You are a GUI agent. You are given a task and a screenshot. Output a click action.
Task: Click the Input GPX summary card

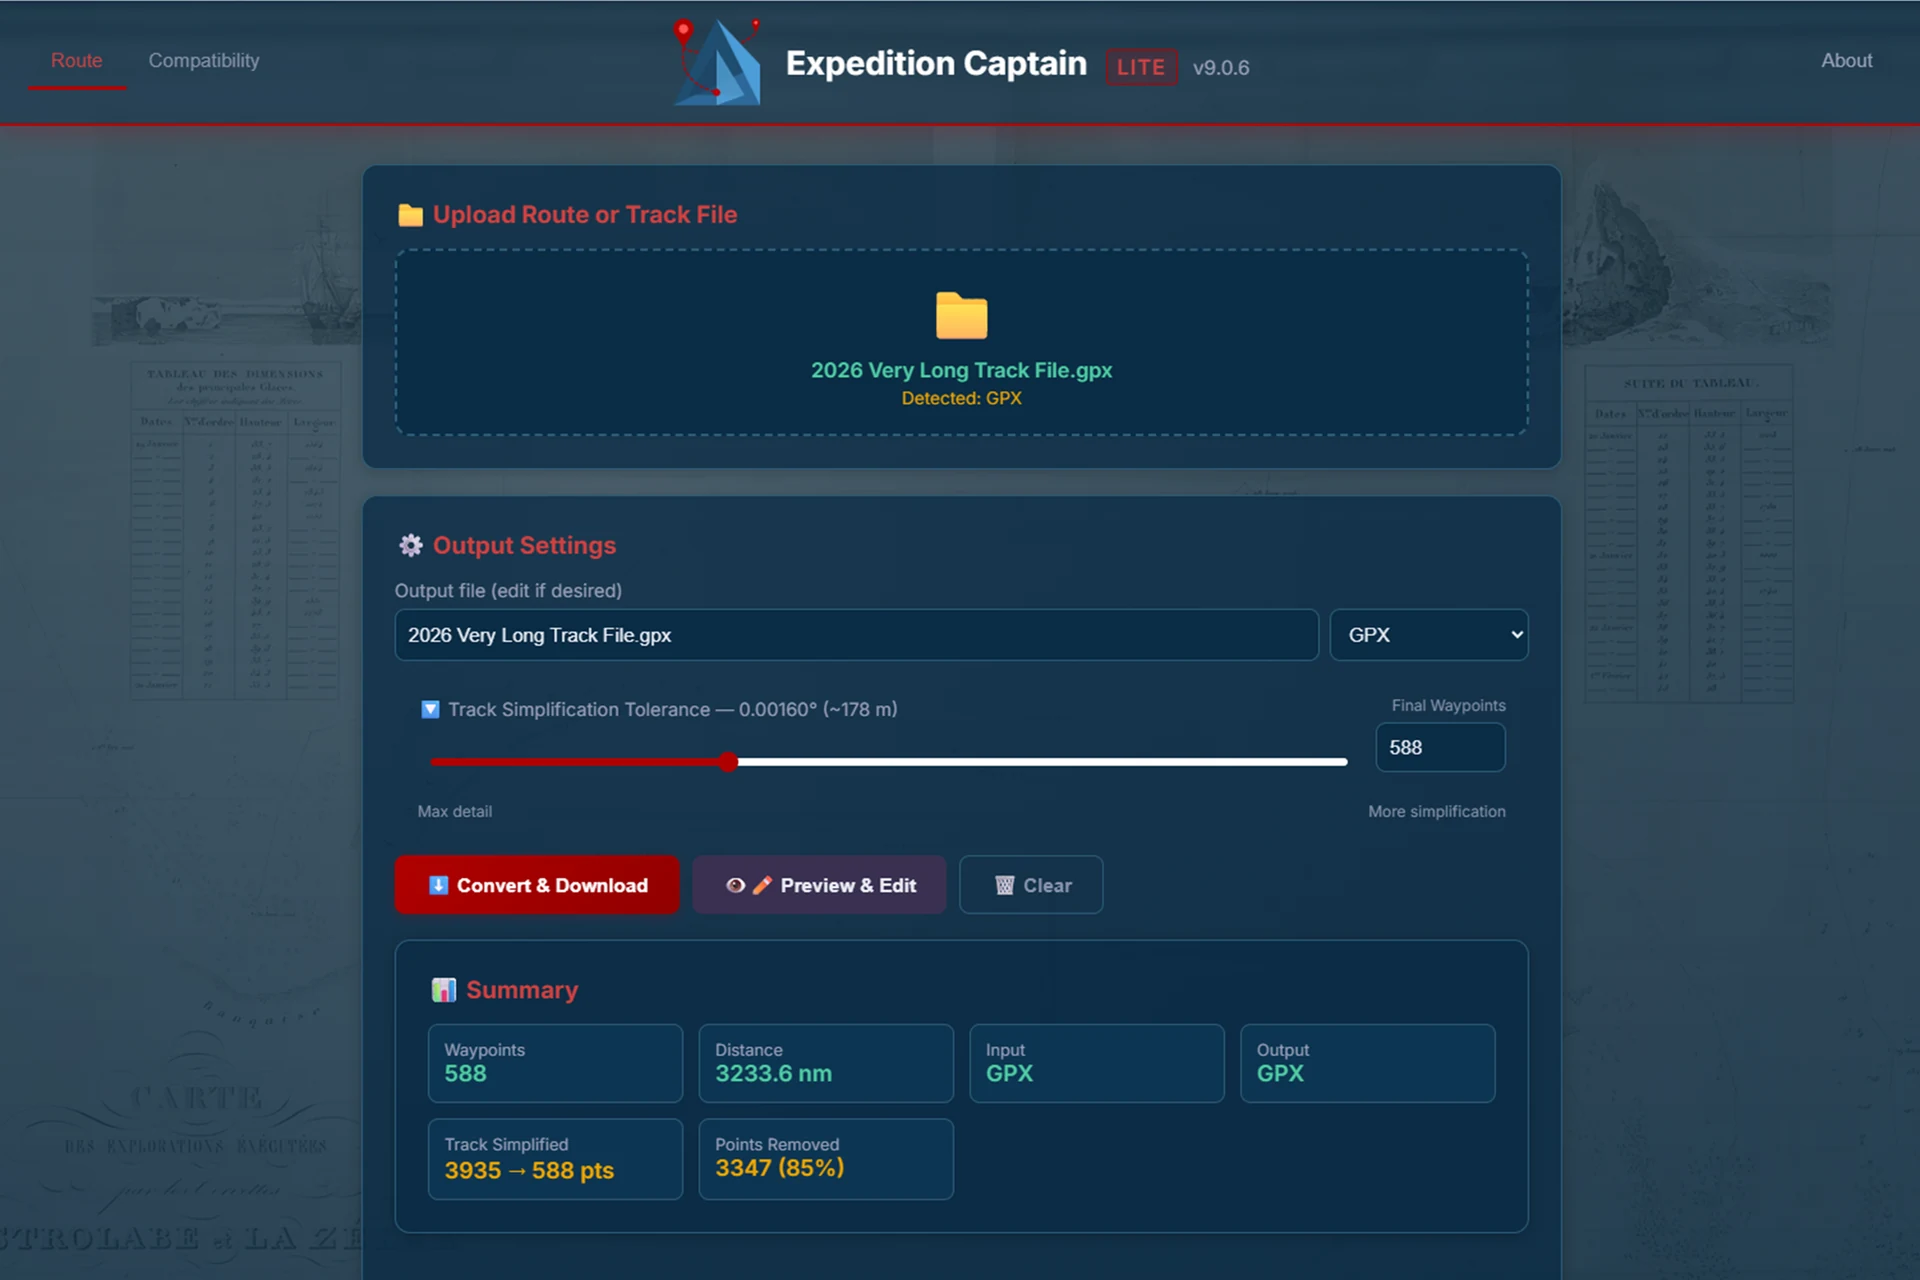1097,1063
